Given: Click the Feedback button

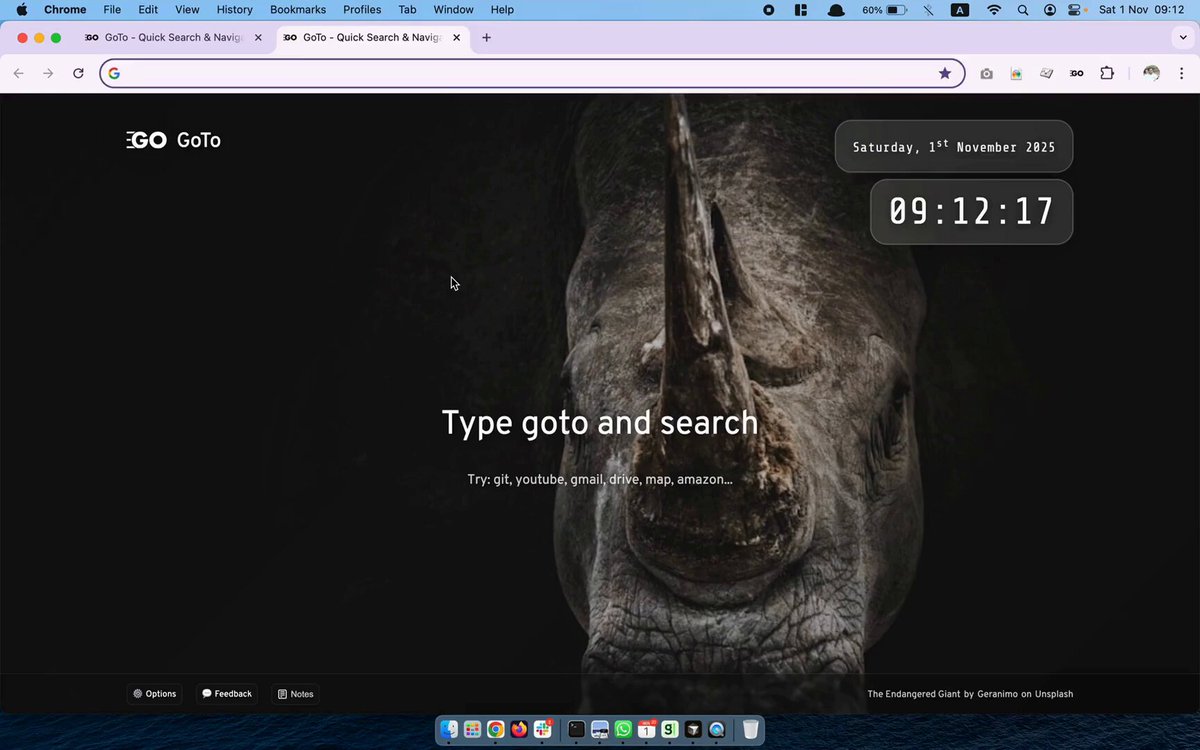Looking at the screenshot, I should click(x=227, y=694).
